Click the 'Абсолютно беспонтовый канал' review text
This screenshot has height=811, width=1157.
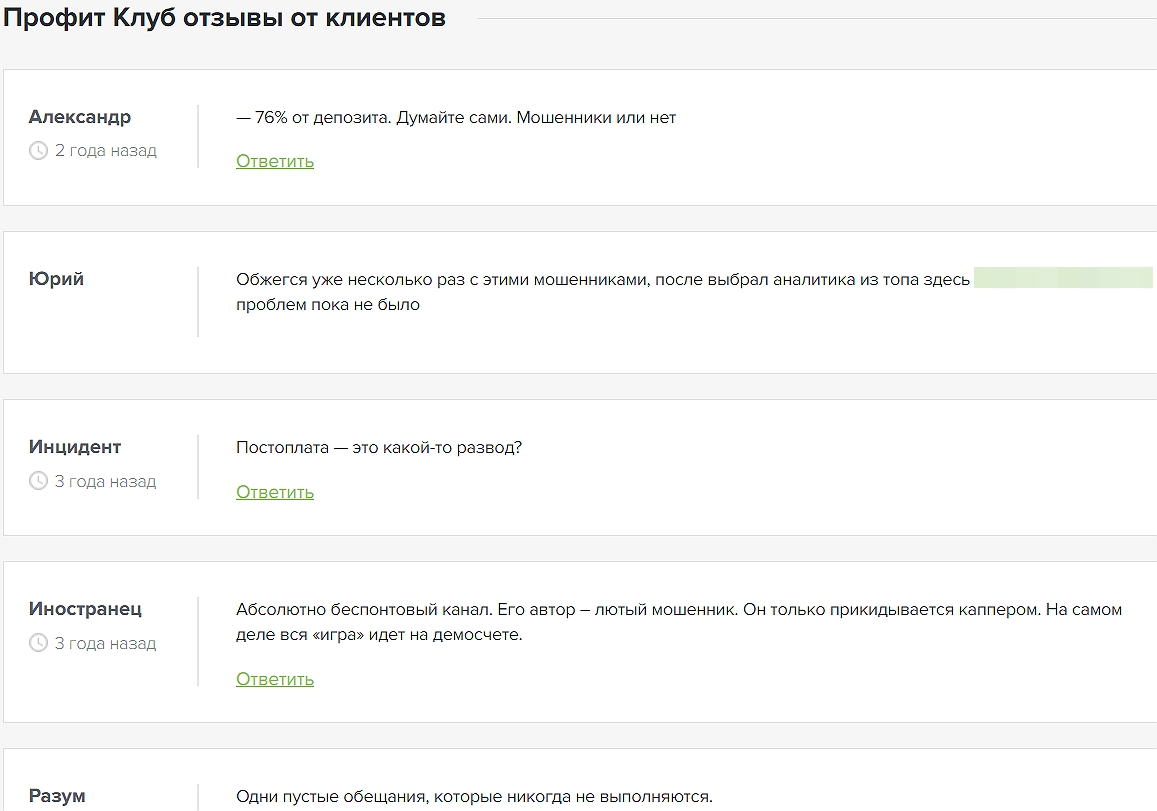[679, 610]
